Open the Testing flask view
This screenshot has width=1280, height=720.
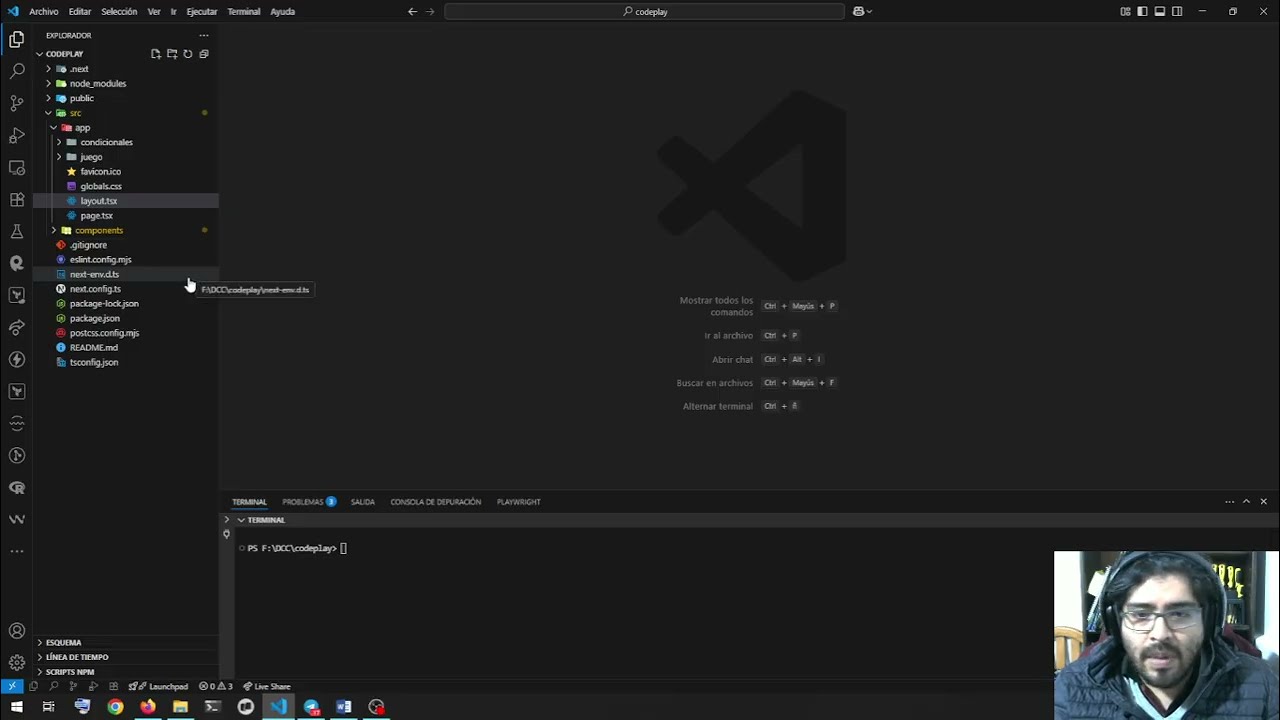(x=16, y=231)
